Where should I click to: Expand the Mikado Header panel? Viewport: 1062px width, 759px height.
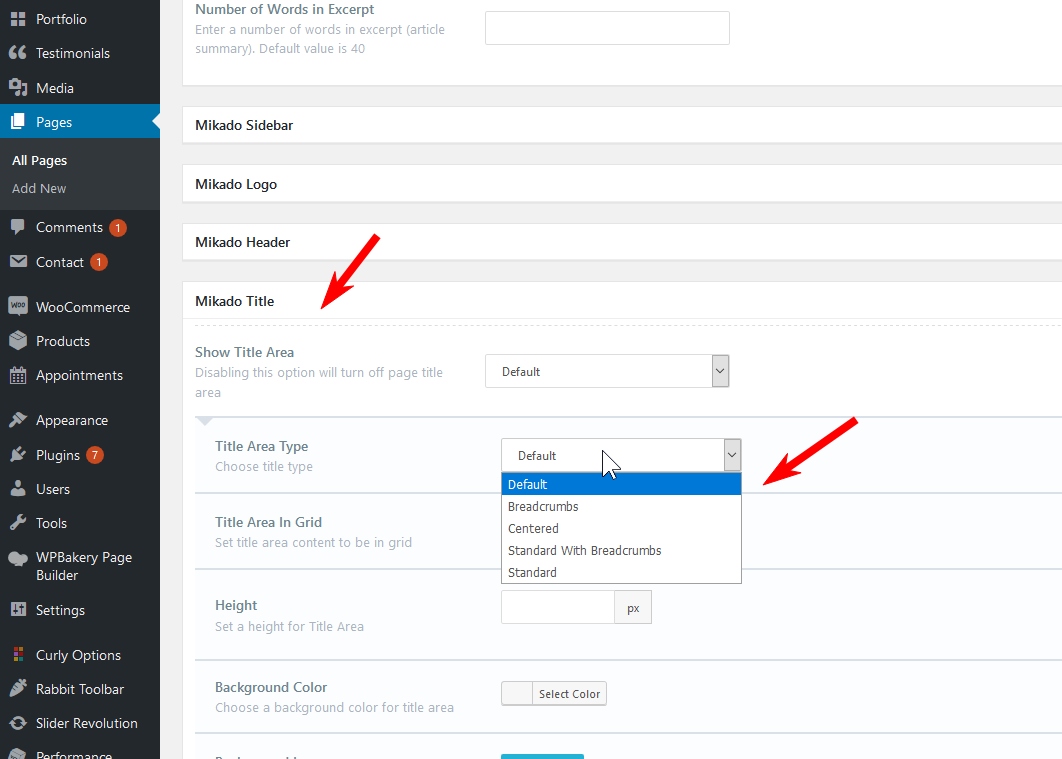click(622, 242)
